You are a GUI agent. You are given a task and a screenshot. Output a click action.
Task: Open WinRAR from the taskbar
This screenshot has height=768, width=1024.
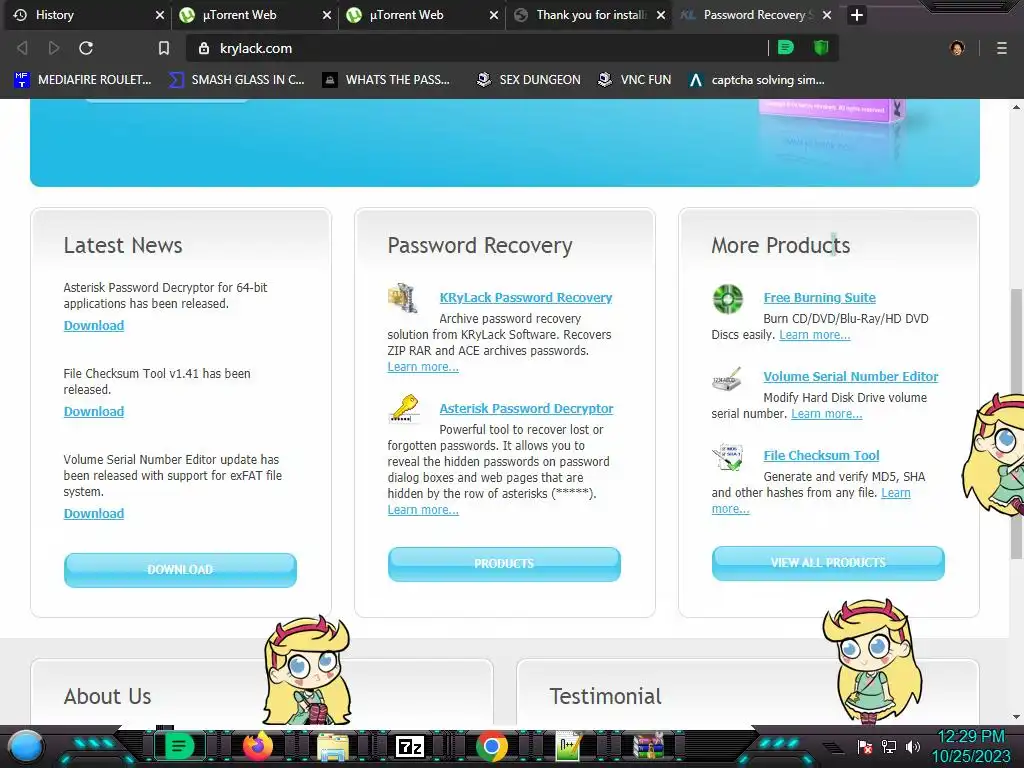coord(648,746)
